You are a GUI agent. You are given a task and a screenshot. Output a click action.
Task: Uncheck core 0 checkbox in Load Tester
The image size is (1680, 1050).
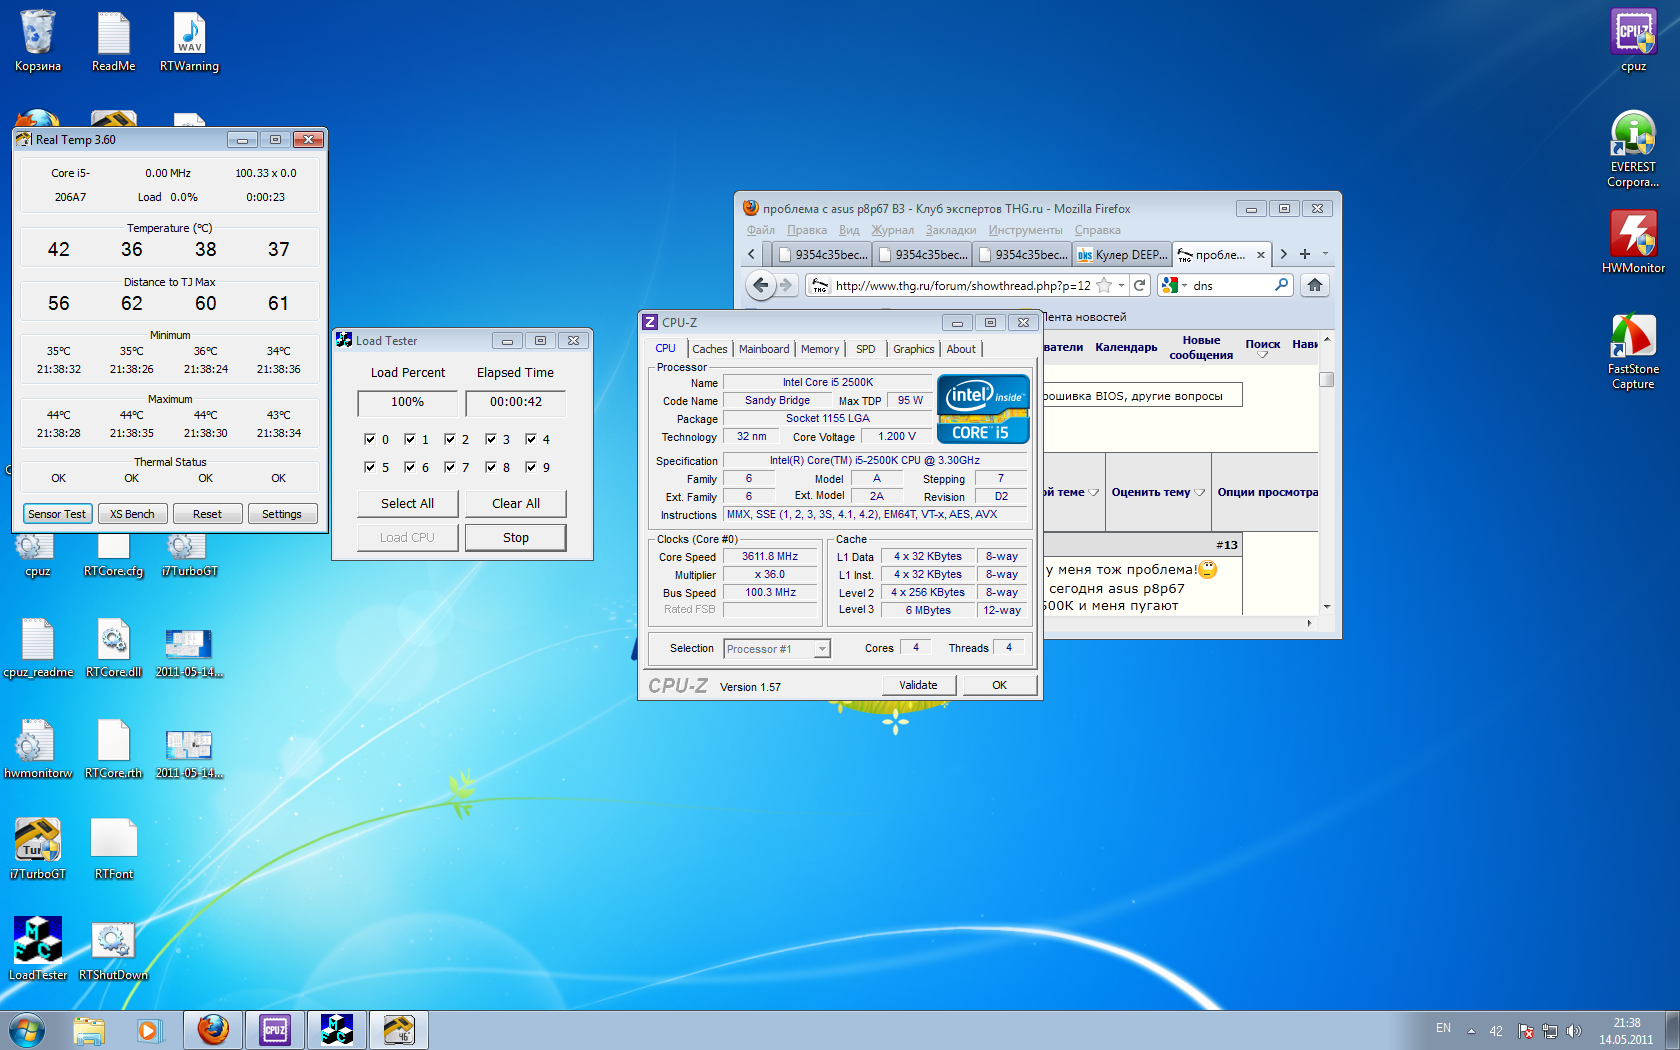pyautogui.click(x=370, y=439)
